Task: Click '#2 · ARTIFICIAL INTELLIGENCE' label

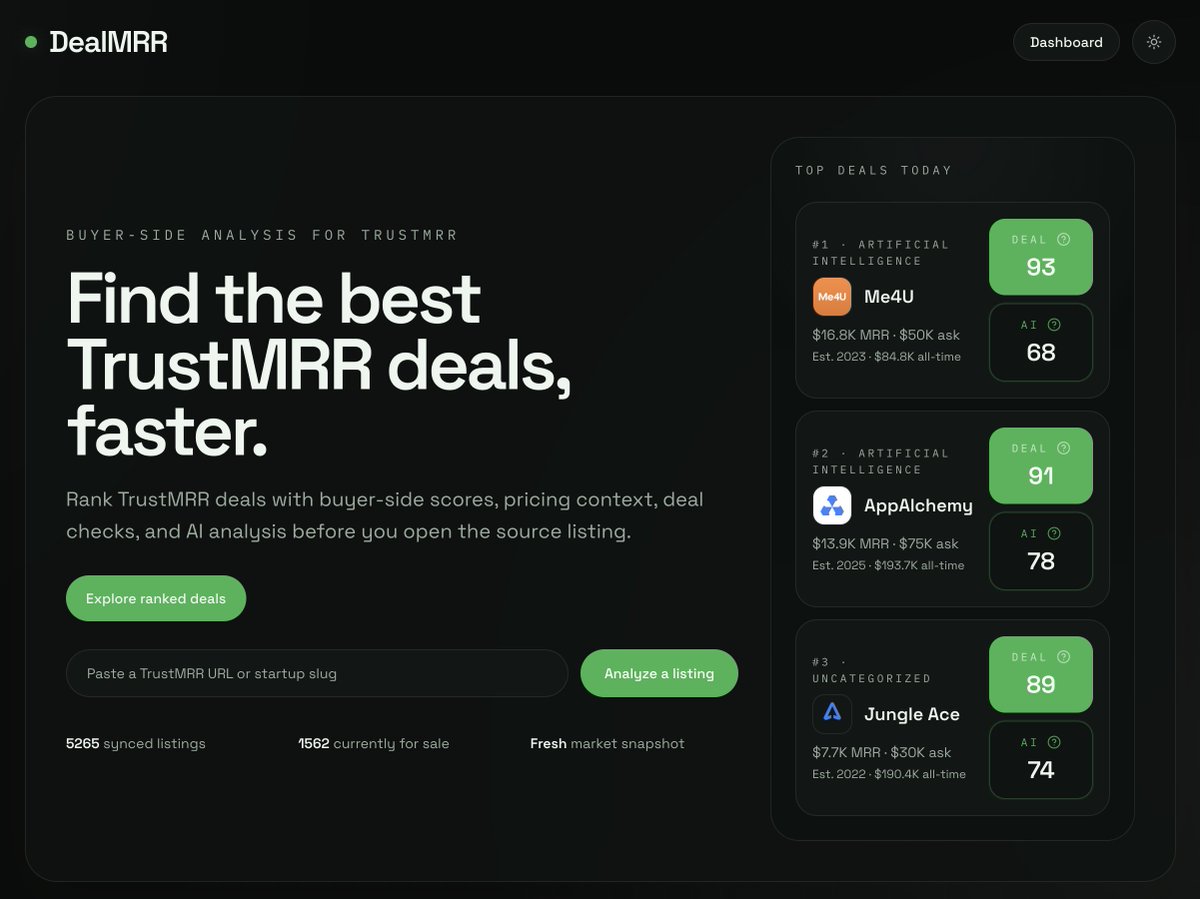Action: 881,461
